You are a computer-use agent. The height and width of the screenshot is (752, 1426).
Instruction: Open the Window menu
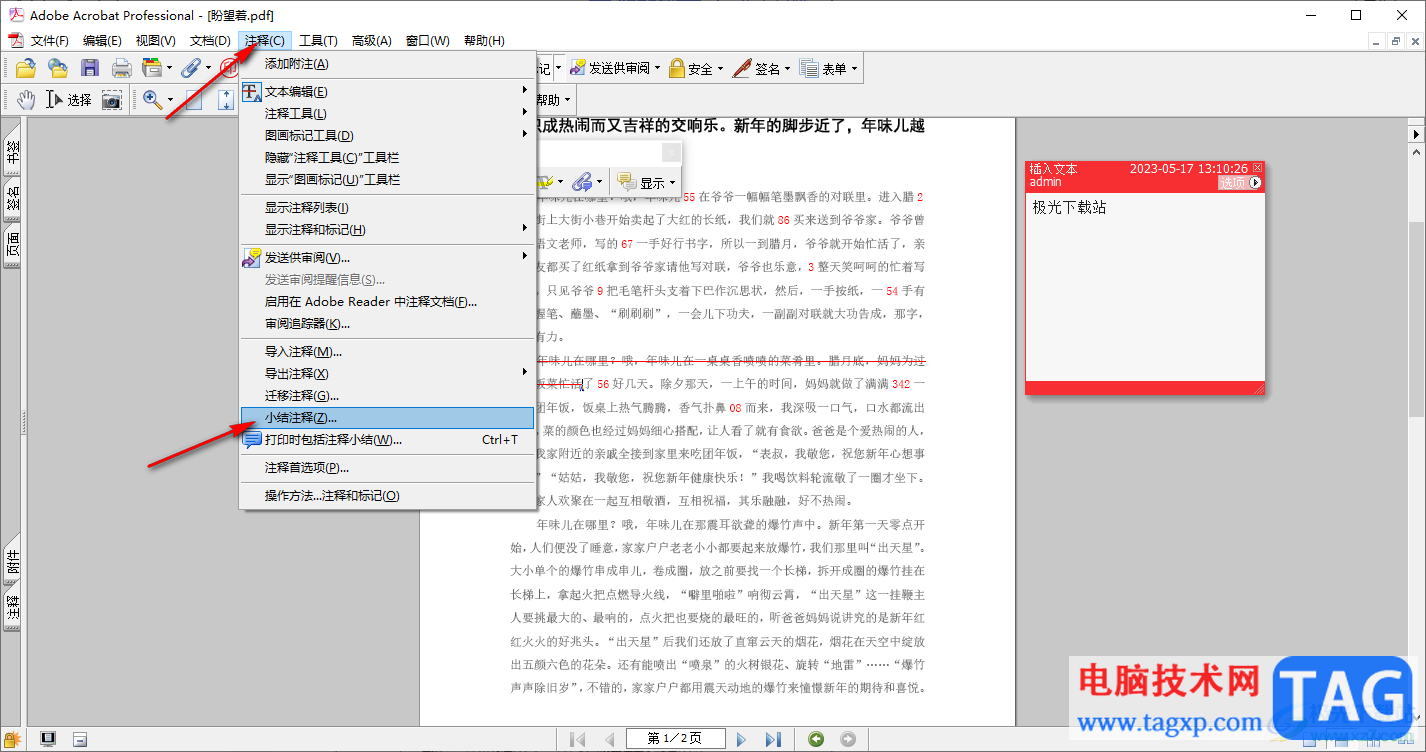427,41
